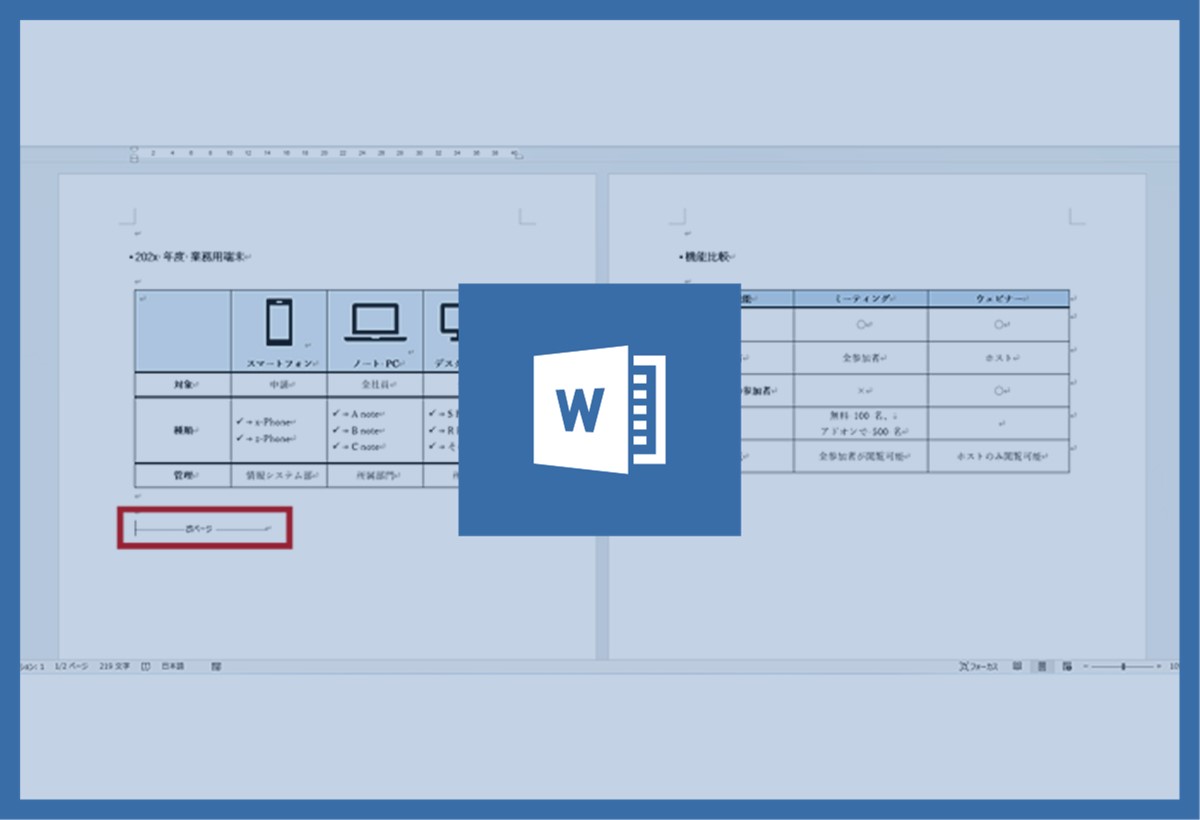
Task: Select the Print Layout view icon
Action: coord(1041,666)
